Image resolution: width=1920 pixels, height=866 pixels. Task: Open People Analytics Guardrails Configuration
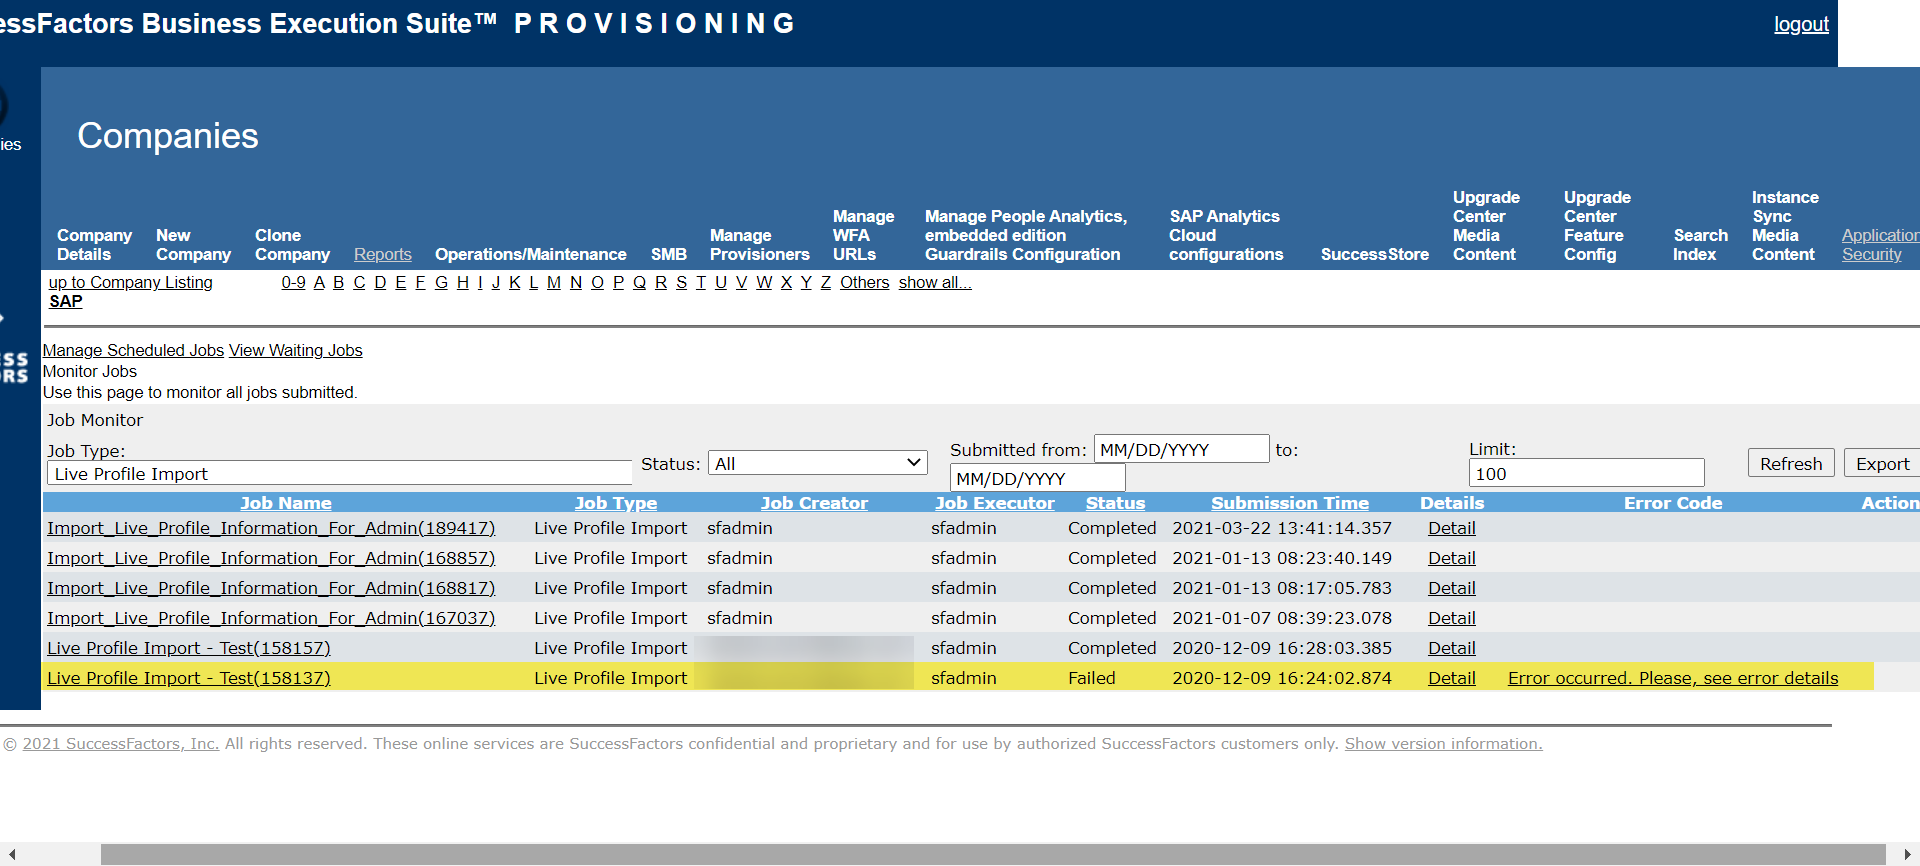coord(1025,235)
